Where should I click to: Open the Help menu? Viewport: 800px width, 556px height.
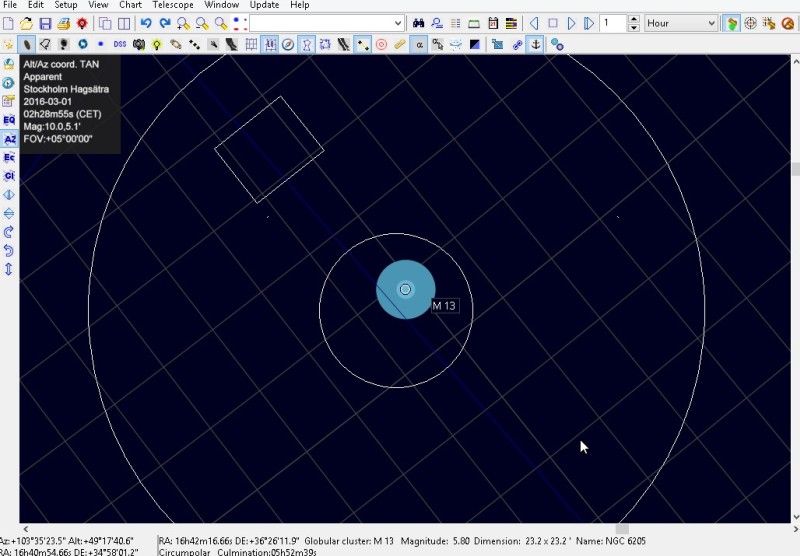click(x=299, y=5)
